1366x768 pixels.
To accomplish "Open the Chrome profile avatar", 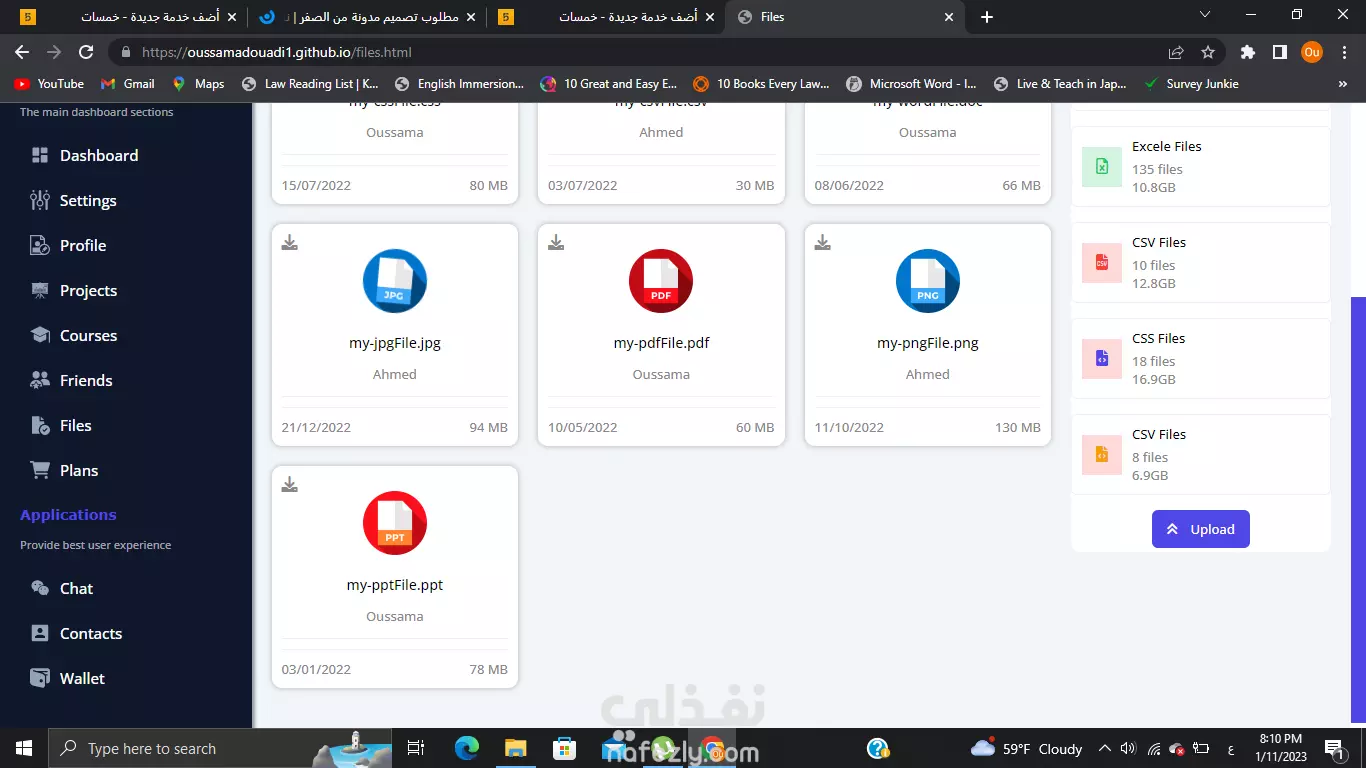I will (1312, 52).
